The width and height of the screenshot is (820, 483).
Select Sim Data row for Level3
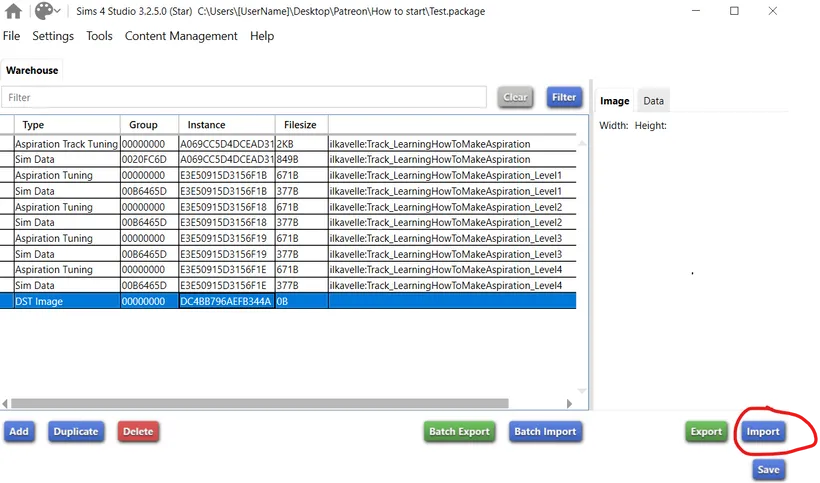click(x=288, y=254)
